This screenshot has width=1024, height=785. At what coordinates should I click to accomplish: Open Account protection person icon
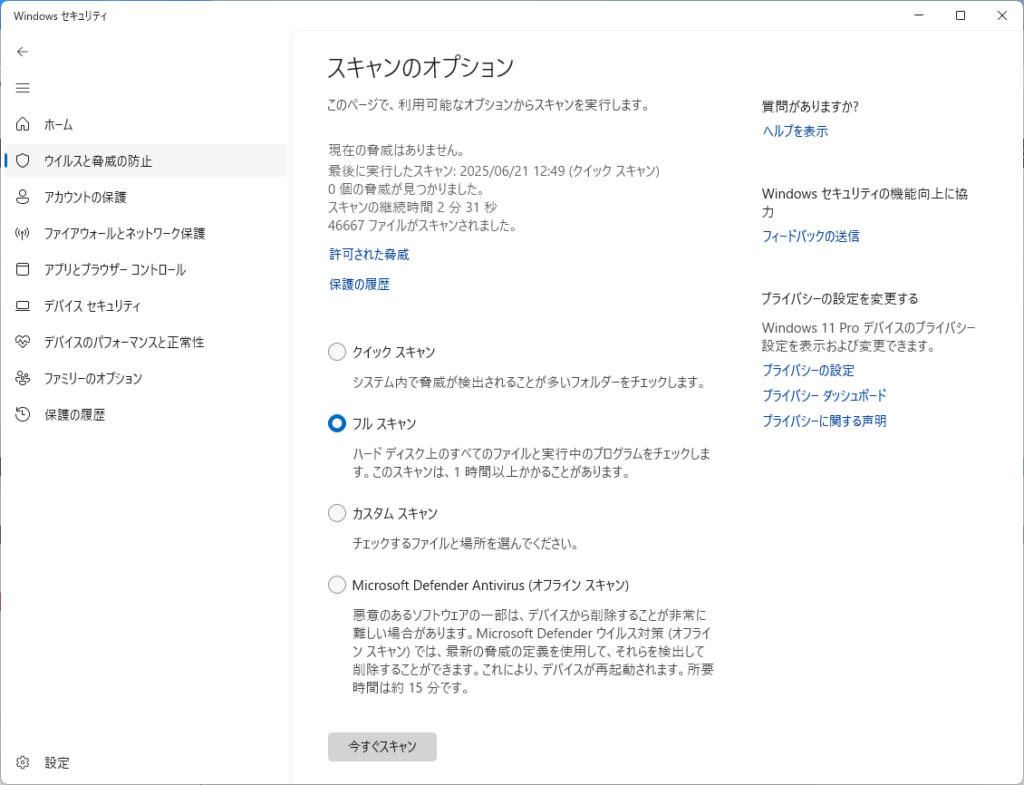(x=23, y=197)
